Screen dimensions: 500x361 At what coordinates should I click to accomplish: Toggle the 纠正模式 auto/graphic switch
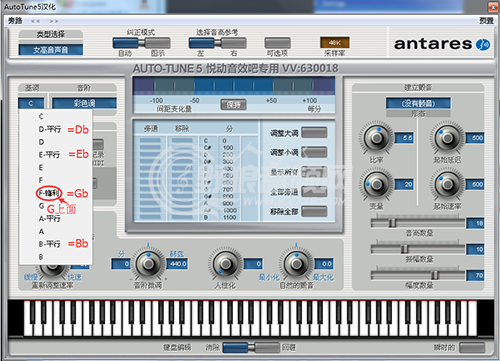point(142,43)
